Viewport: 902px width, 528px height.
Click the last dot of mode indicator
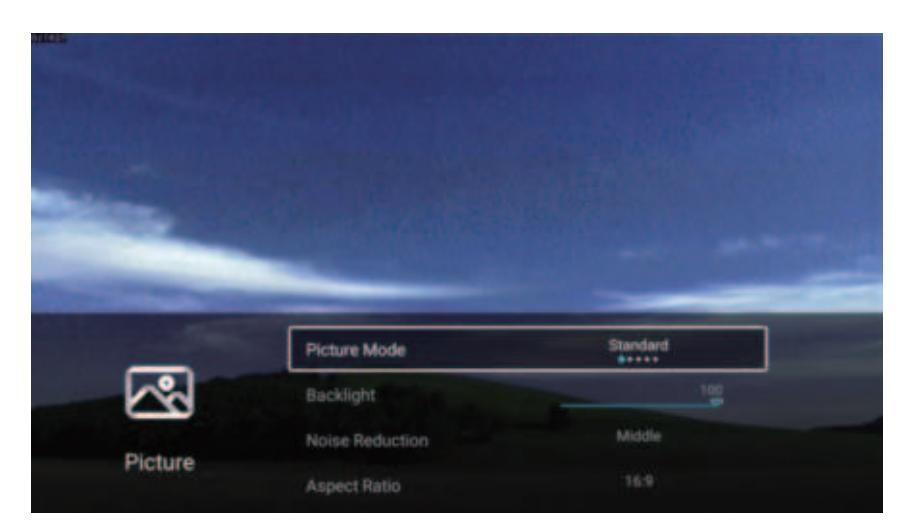click(x=655, y=358)
